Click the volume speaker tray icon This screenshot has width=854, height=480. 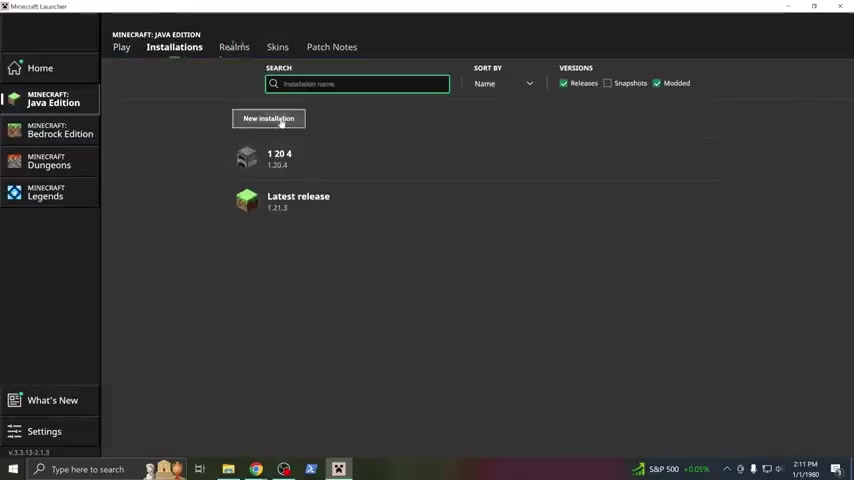pyautogui.click(x=779, y=469)
